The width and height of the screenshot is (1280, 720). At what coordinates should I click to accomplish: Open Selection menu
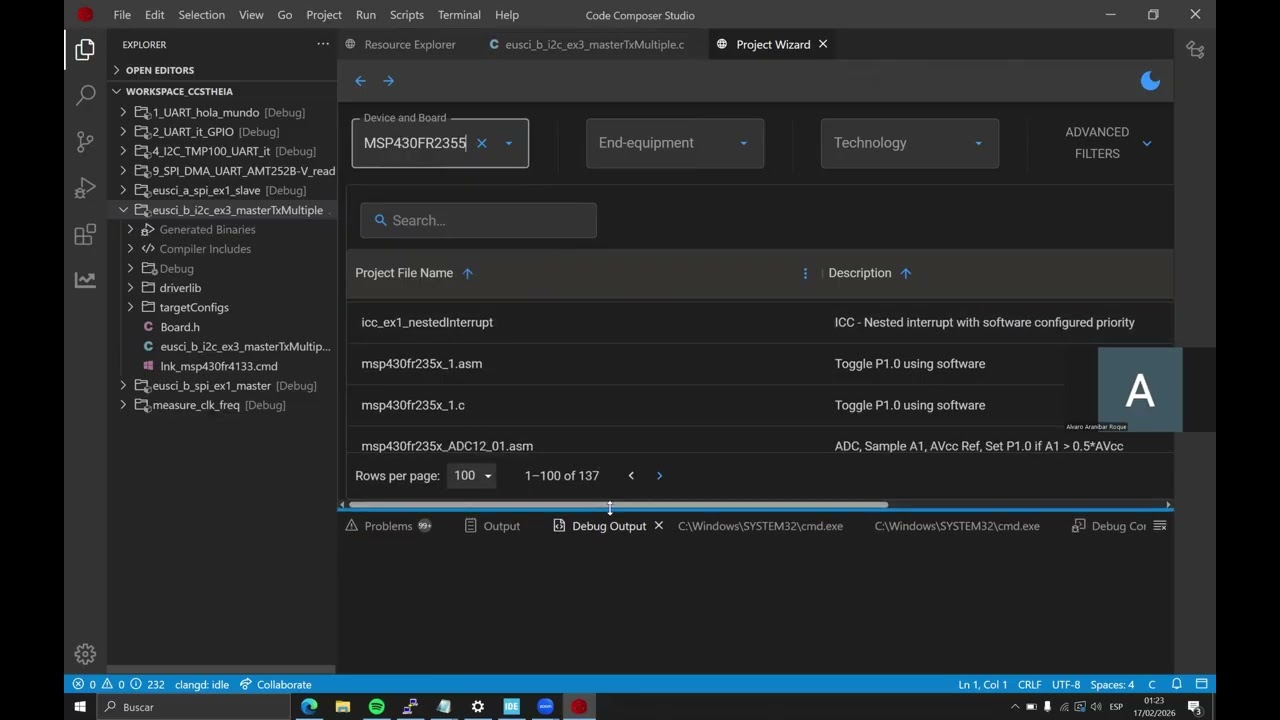[201, 15]
